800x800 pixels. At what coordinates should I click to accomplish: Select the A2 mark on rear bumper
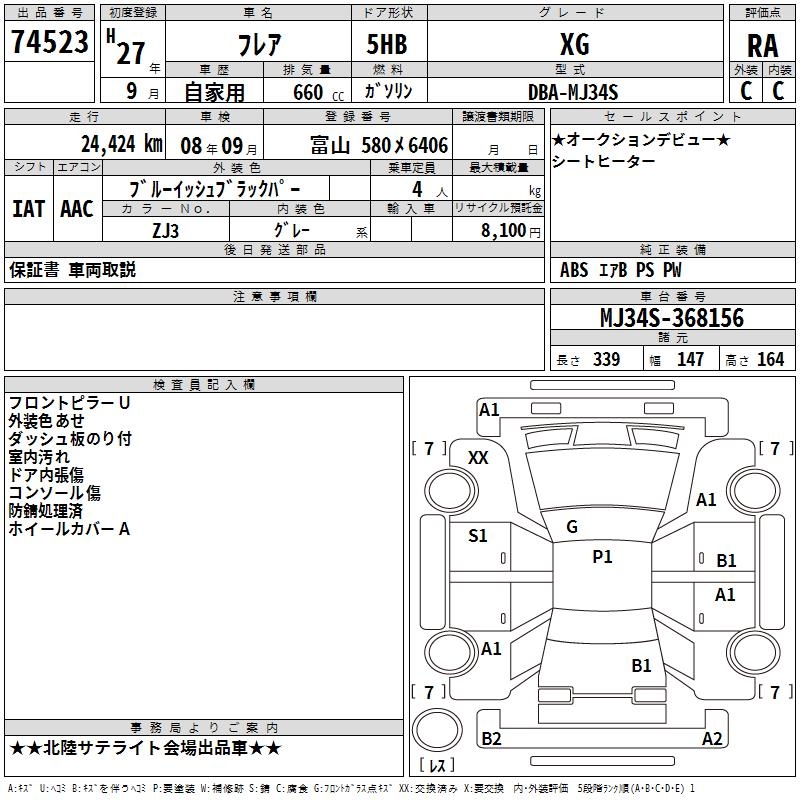(712, 738)
